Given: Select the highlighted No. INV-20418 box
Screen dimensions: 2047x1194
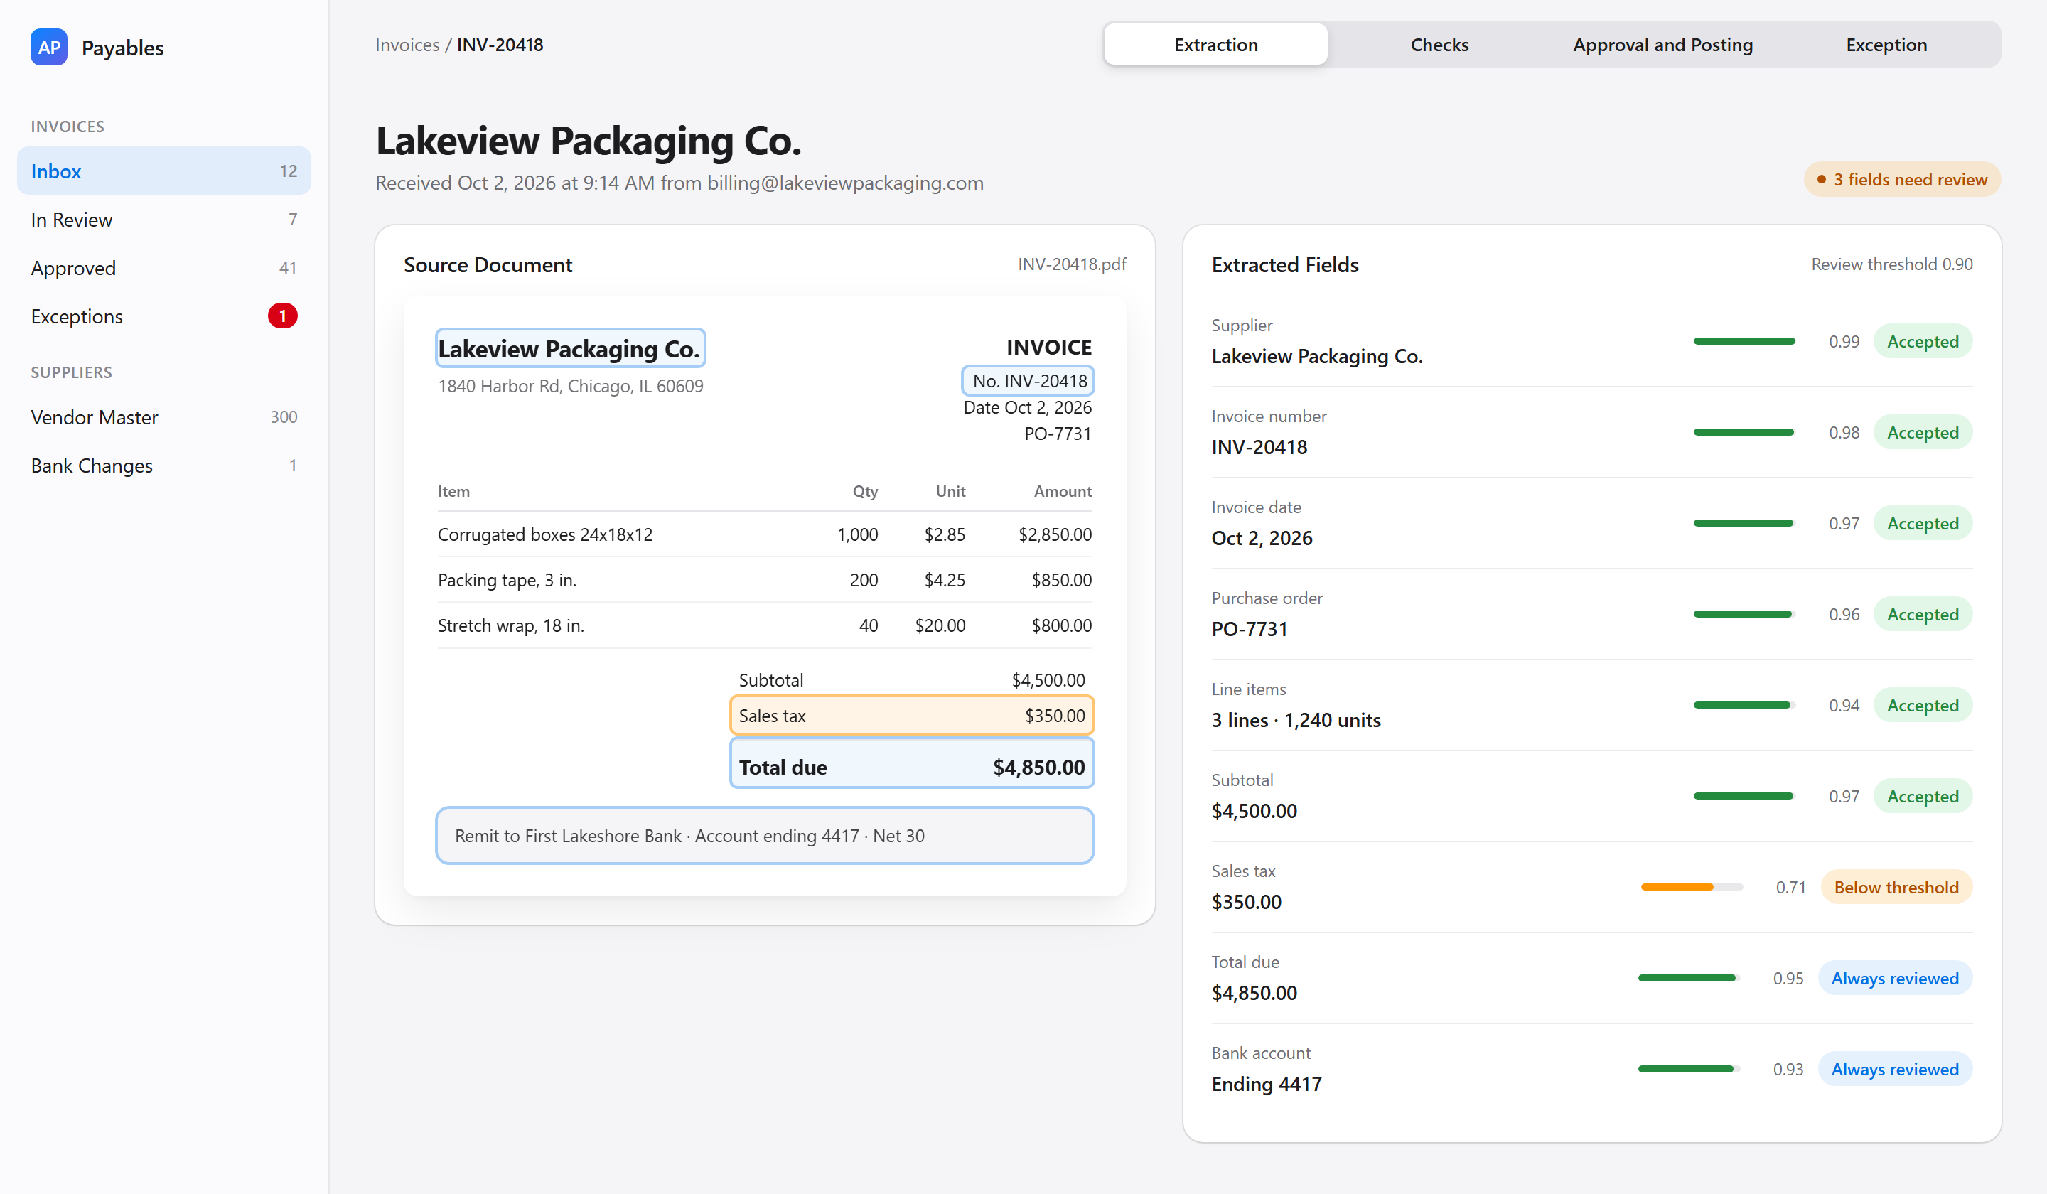Looking at the screenshot, I should (1028, 381).
